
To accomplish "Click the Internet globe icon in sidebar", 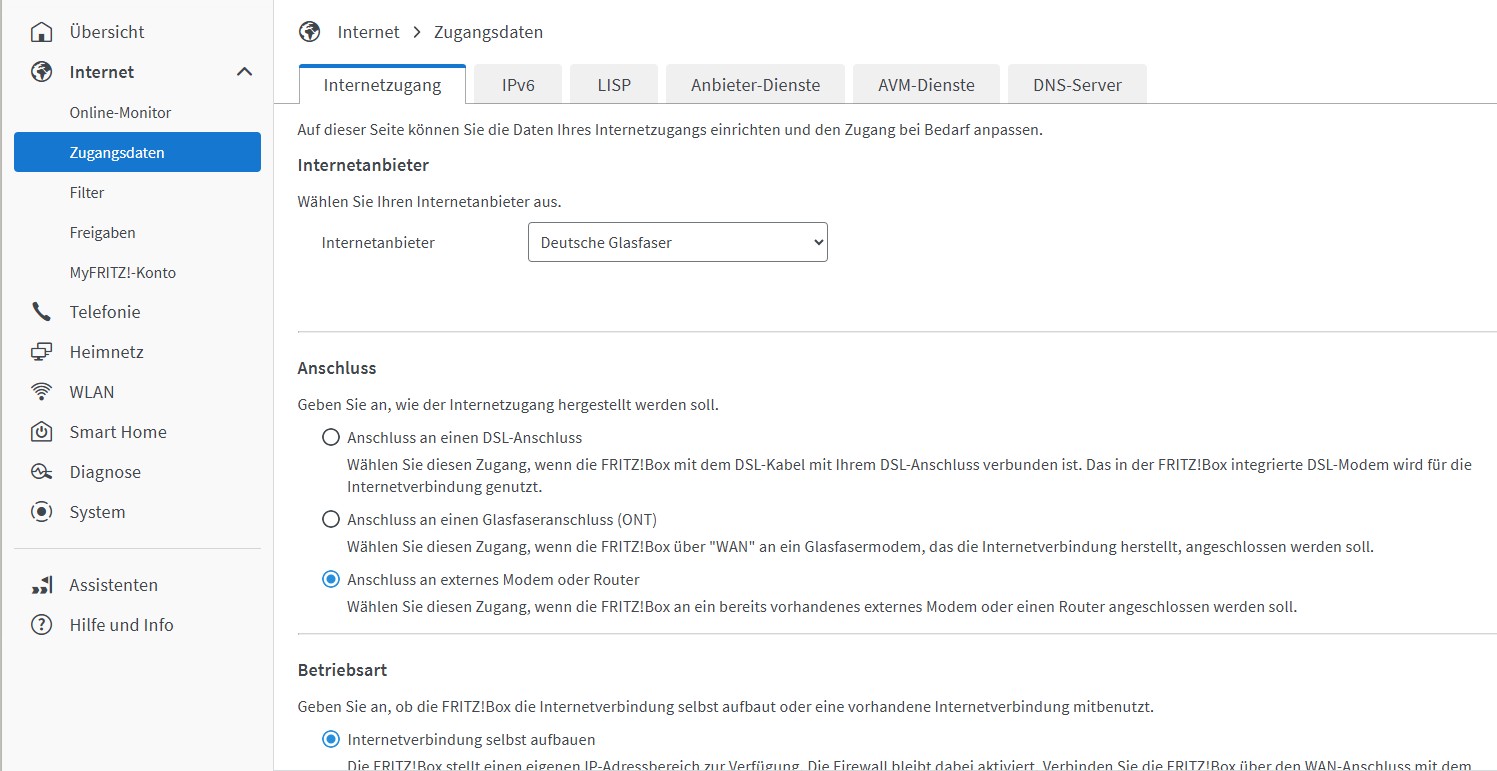I will [41, 72].
